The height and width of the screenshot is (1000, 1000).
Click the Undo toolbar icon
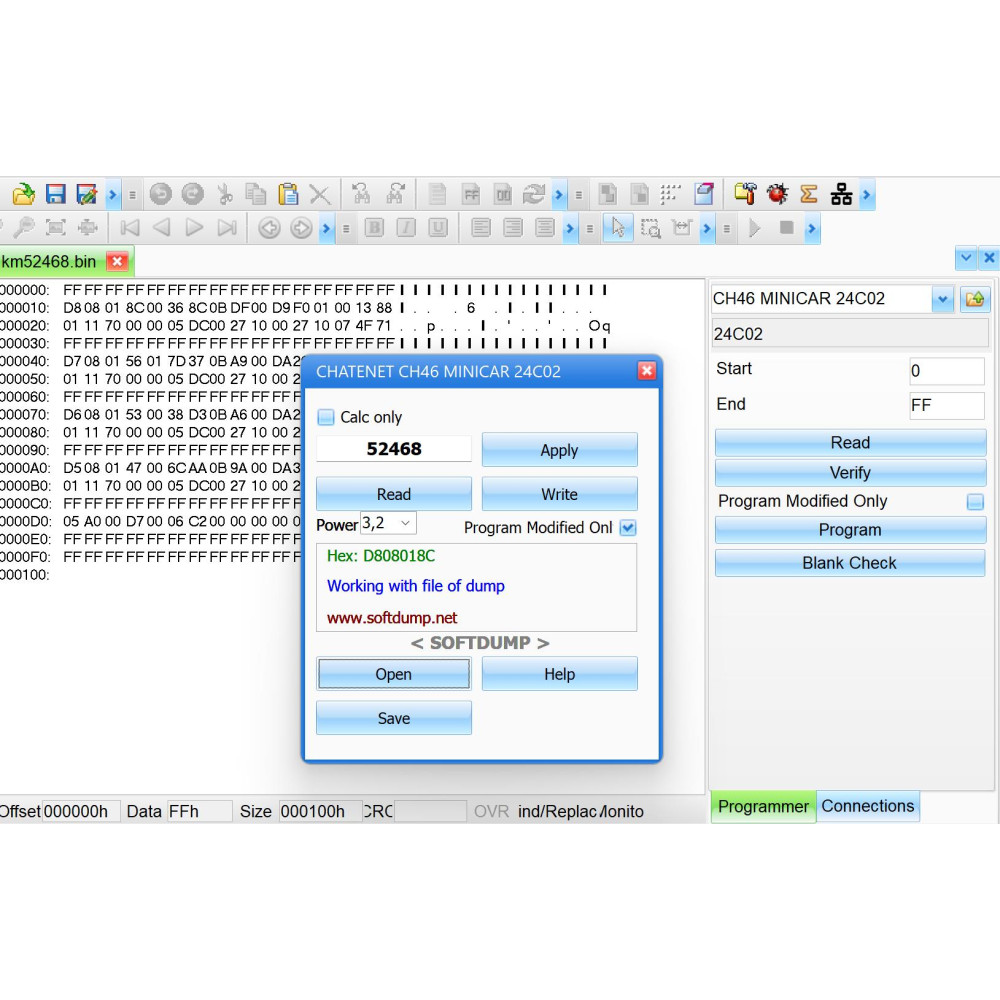[x=161, y=194]
